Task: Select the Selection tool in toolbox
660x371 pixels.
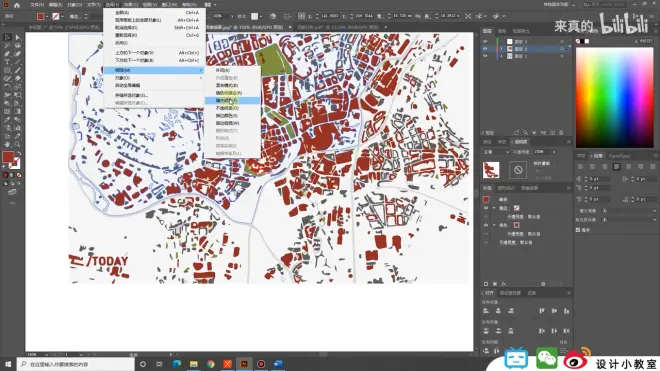Action: [x=7, y=37]
